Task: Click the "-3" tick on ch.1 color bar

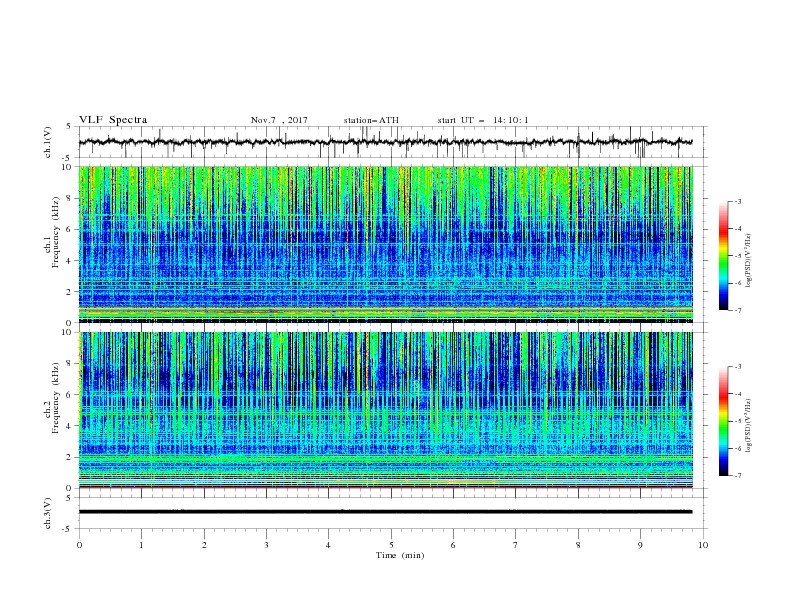Action: tap(737, 201)
